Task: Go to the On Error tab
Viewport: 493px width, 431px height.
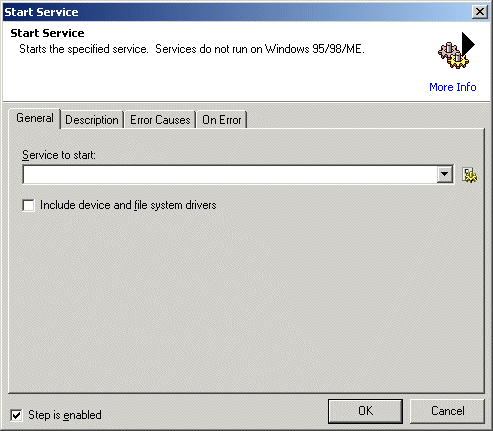Action: pyautogui.click(x=222, y=120)
